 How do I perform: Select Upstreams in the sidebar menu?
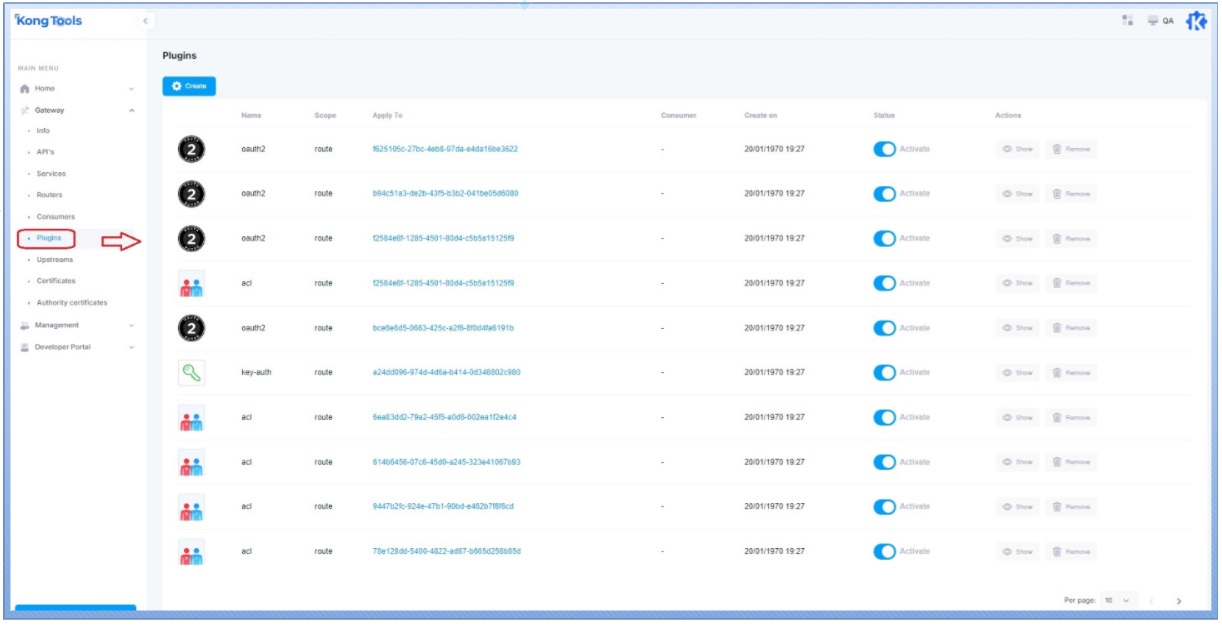[55, 260]
